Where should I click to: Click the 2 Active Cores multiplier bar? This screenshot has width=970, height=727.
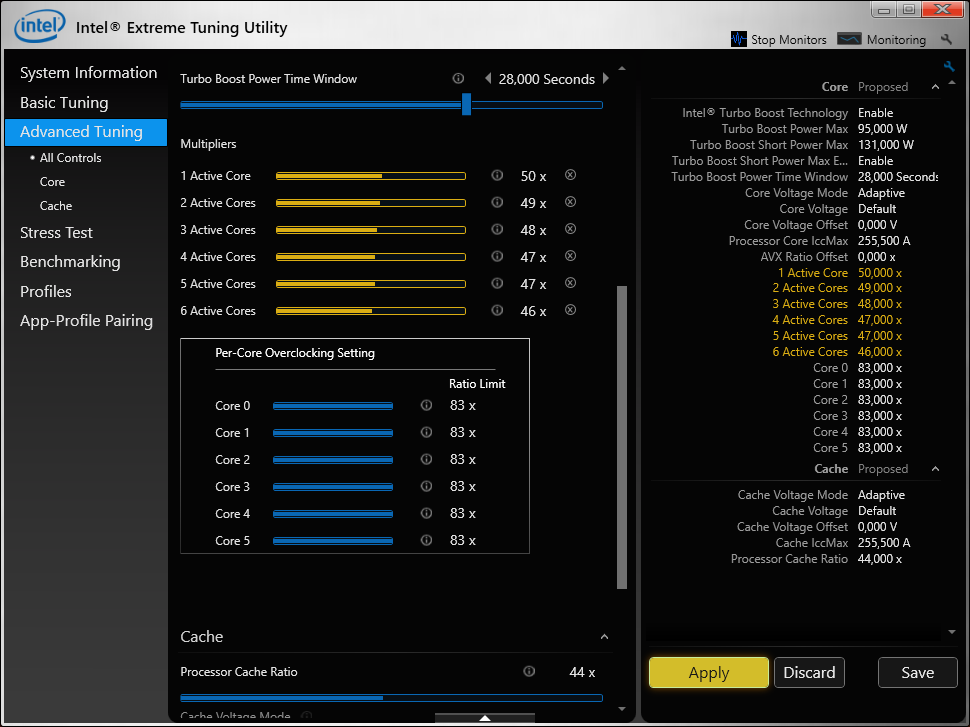point(371,203)
